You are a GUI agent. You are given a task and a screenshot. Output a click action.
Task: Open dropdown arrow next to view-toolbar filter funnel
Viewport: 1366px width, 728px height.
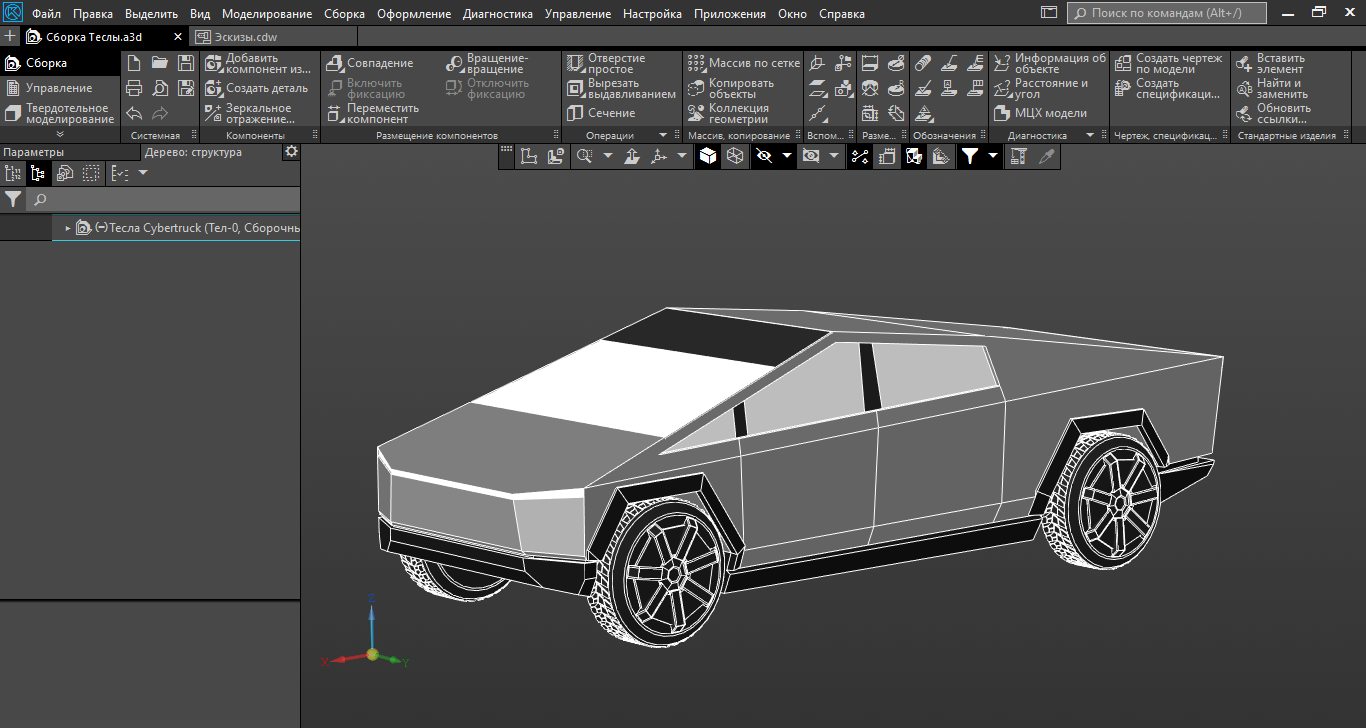tap(993, 156)
